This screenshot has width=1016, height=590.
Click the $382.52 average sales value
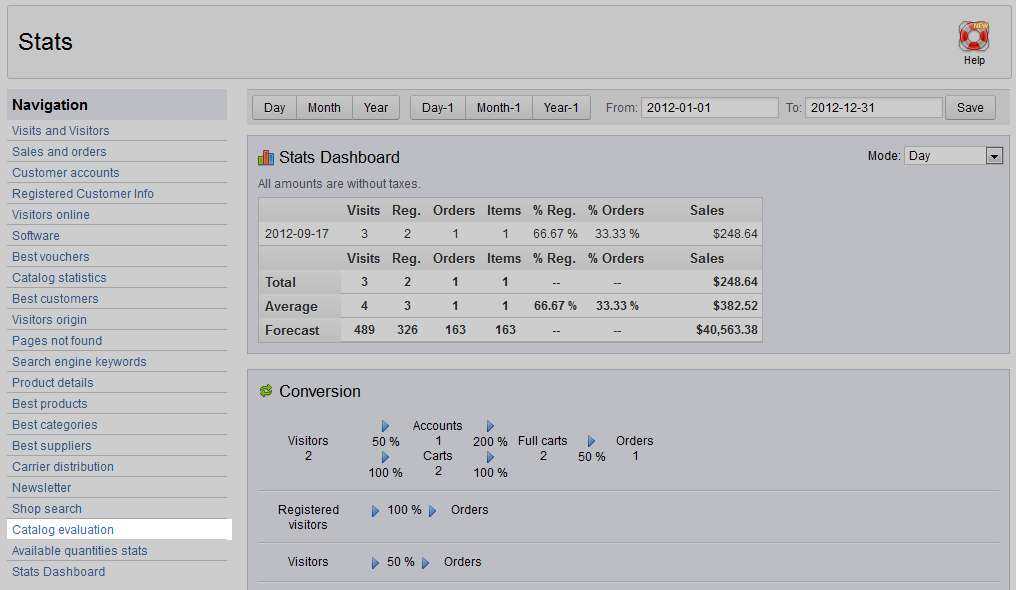735,306
